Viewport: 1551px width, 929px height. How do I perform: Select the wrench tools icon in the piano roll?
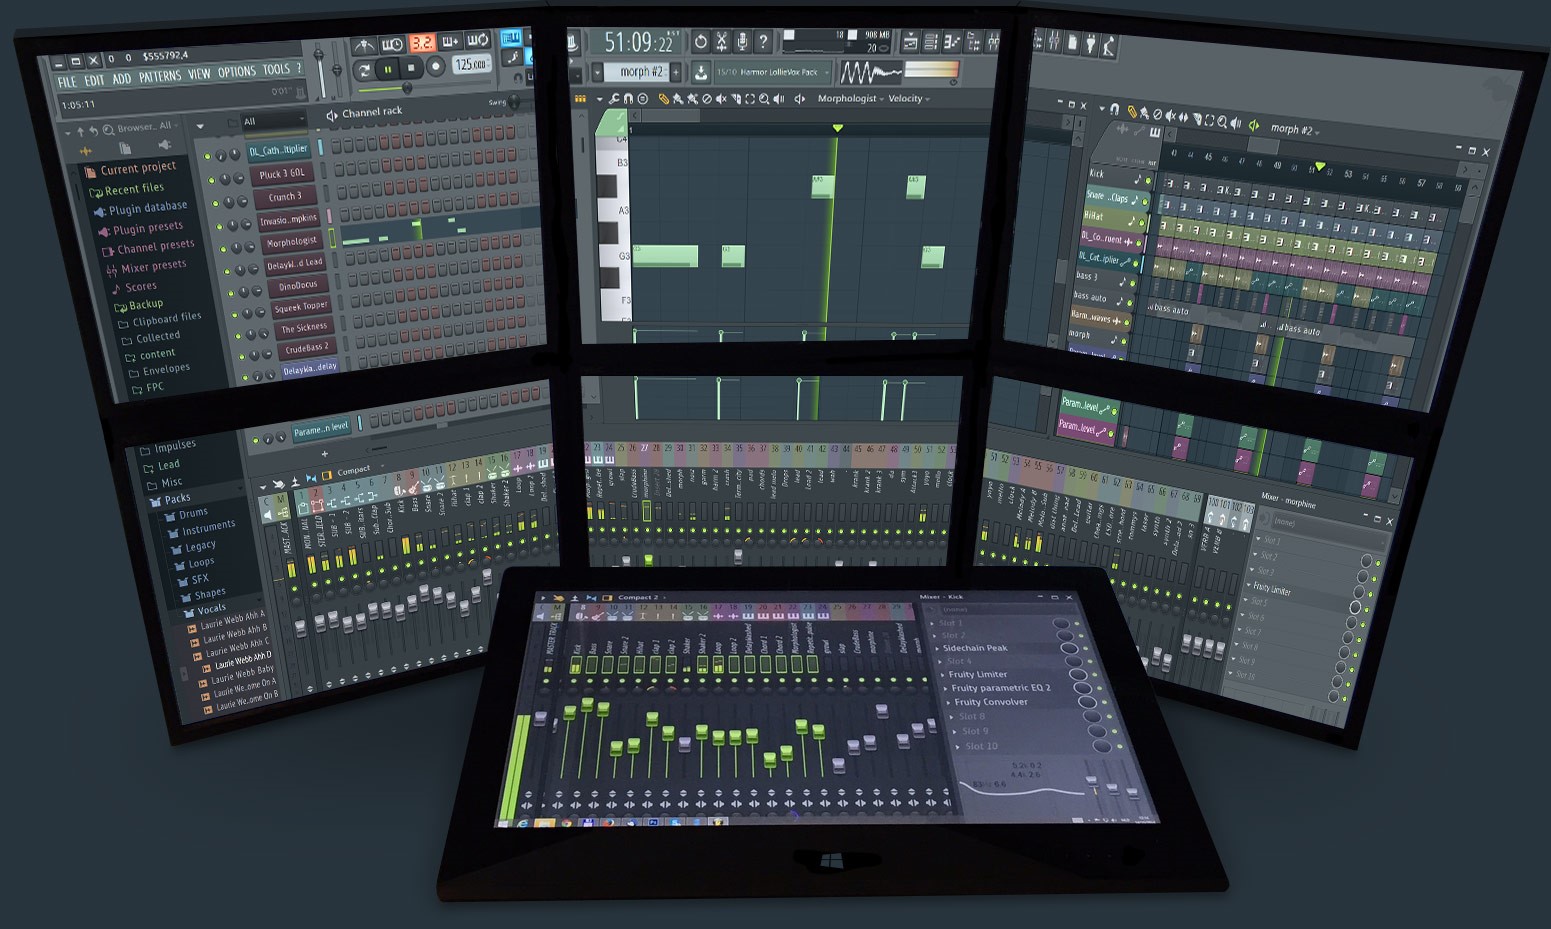[615, 98]
